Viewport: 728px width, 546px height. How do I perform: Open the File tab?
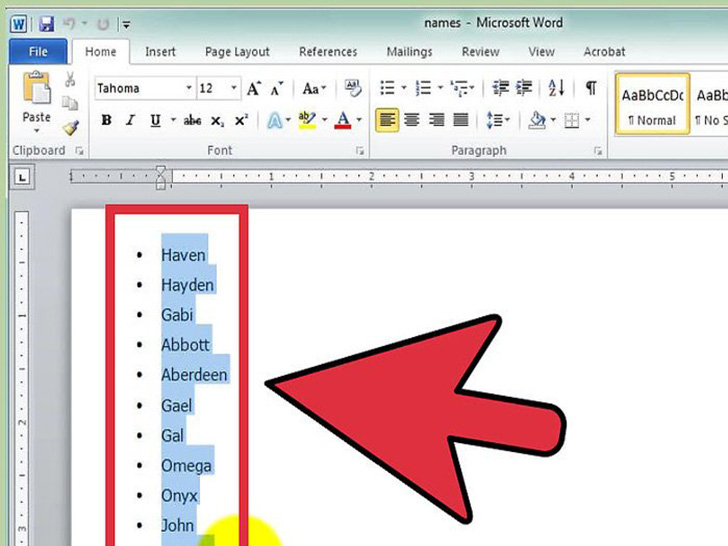(x=38, y=52)
